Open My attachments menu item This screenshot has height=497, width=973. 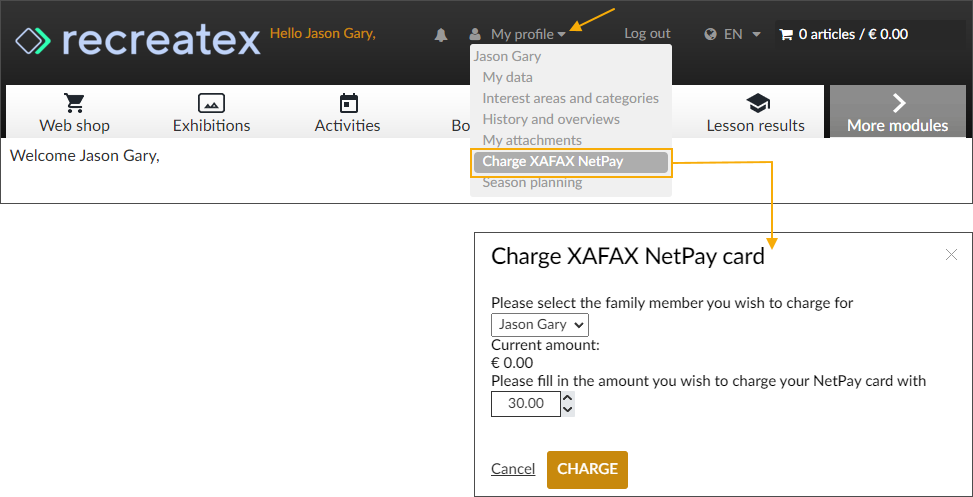tap(532, 140)
